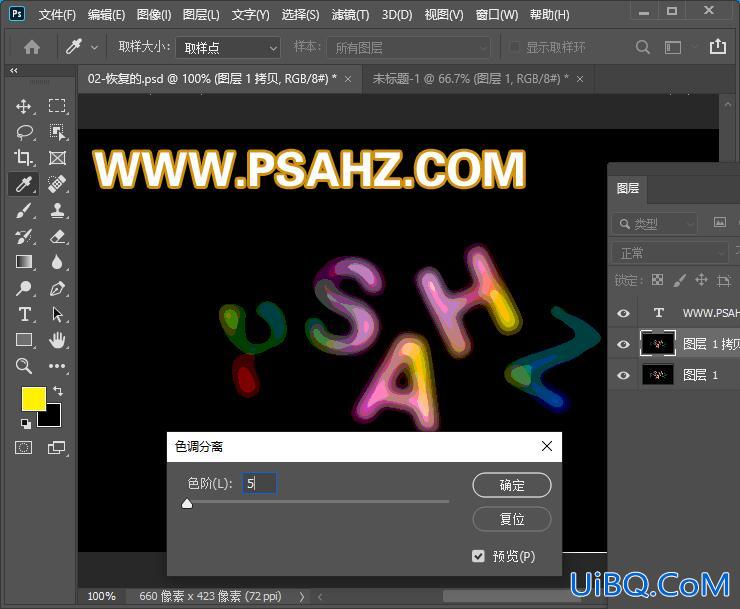Enable the Show Sampling Ring checkbox

click(515, 47)
